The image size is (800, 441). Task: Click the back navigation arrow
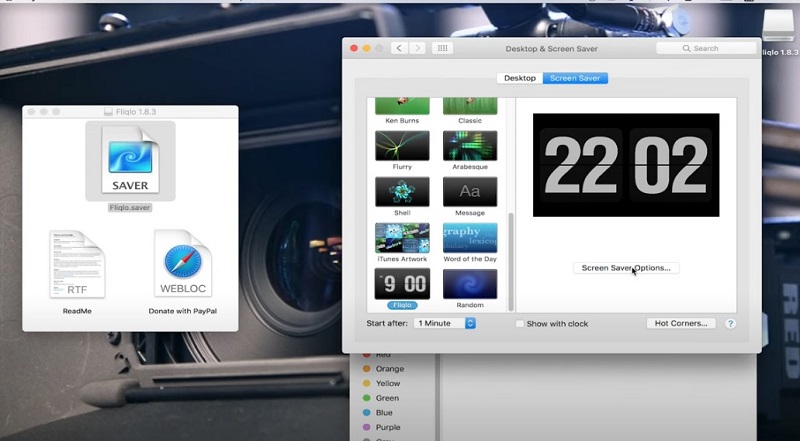click(x=398, y=48)
